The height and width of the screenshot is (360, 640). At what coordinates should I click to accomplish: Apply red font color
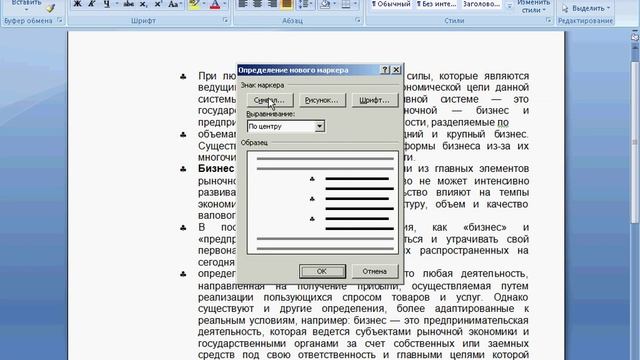coord(215,4)
